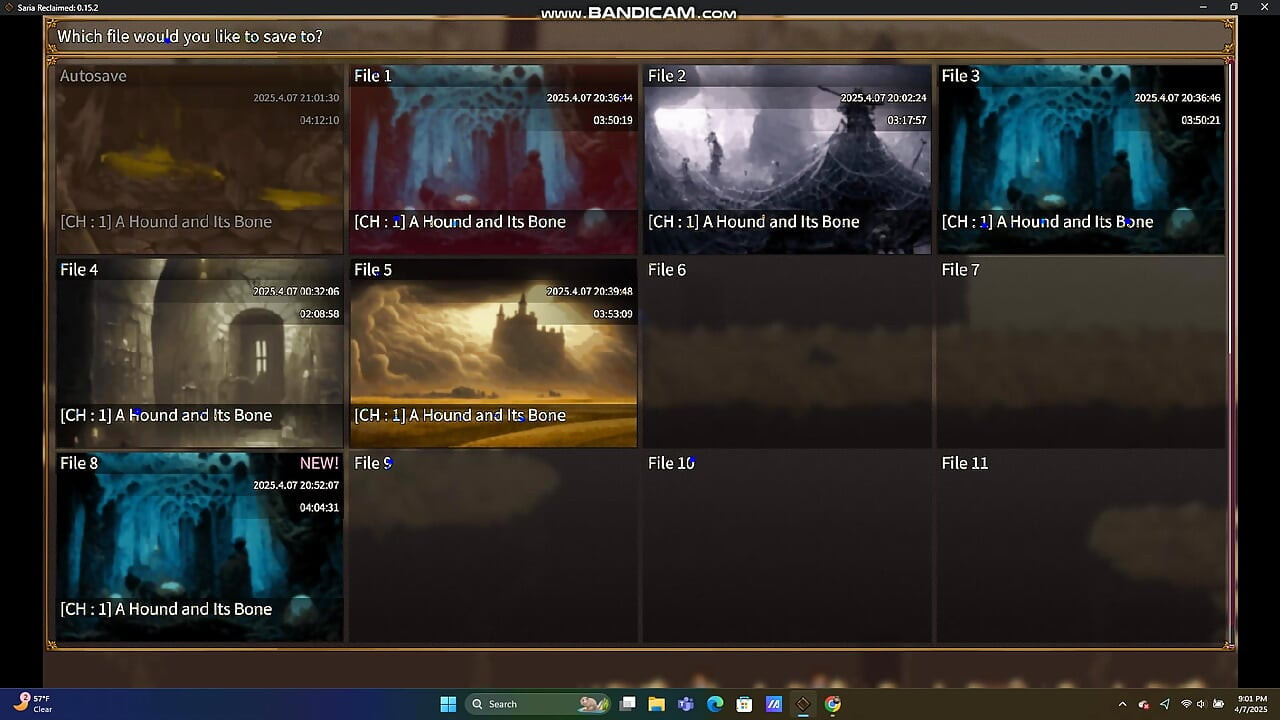Save to File 4 slot
The height and width of the screenshot is (720, 1280).
pos(199,353)
